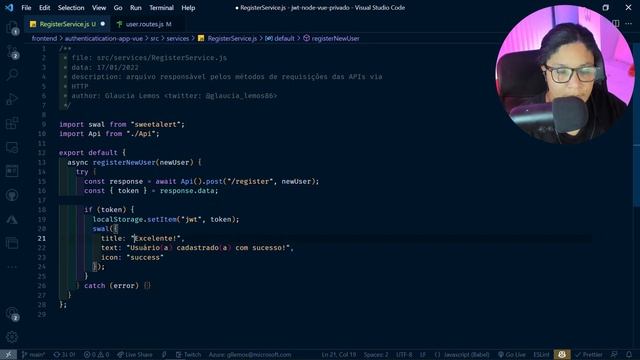The width and height of the screenshot is (640, 360).
Task: Click the editor minimap scrollbar
Action: (x=636, y=124)
